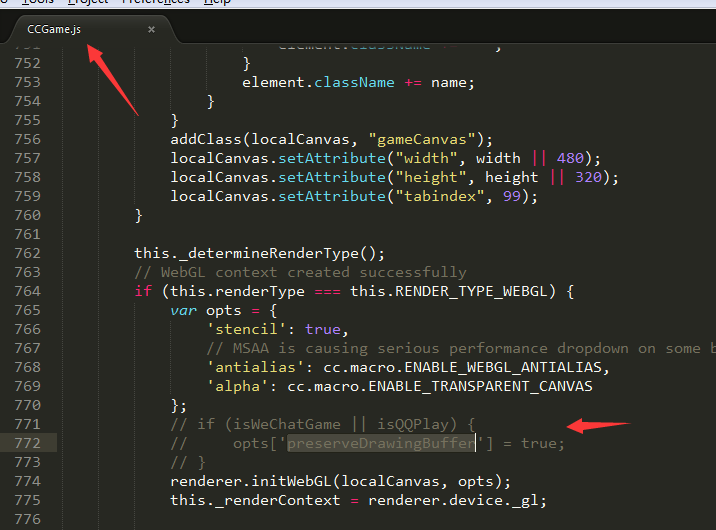Image resolution: width=716 pixels, height=530 pixels.
Task: Click 'name;' at end of line 753
Action: 453,83
